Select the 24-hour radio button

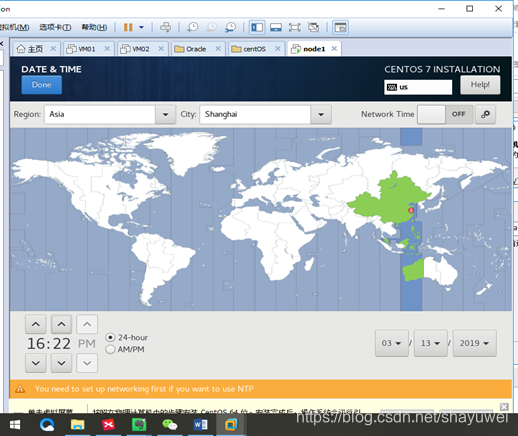tap(110, 337)
